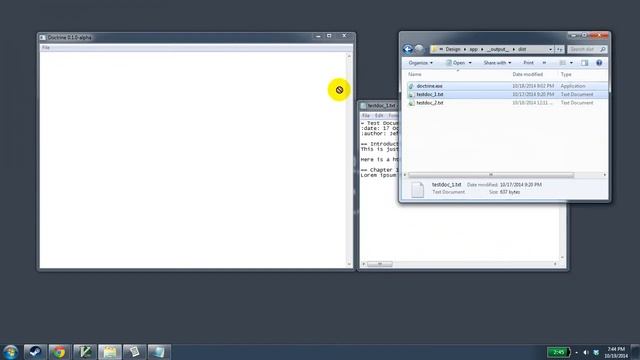
Task: Expand Open button dropdown arrow
Action: point(470,63)
